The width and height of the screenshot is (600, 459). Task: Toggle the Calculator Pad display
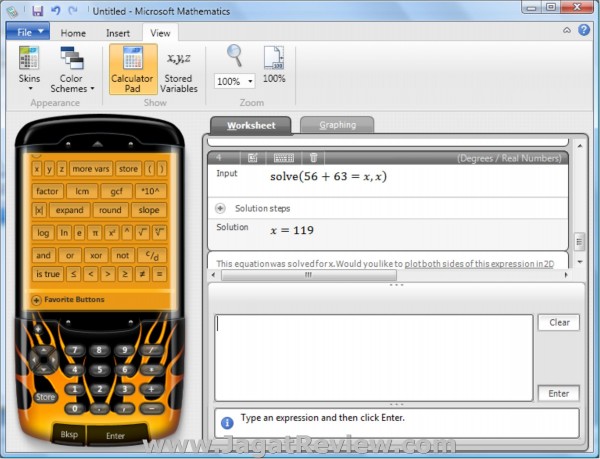tap(132, 69)
